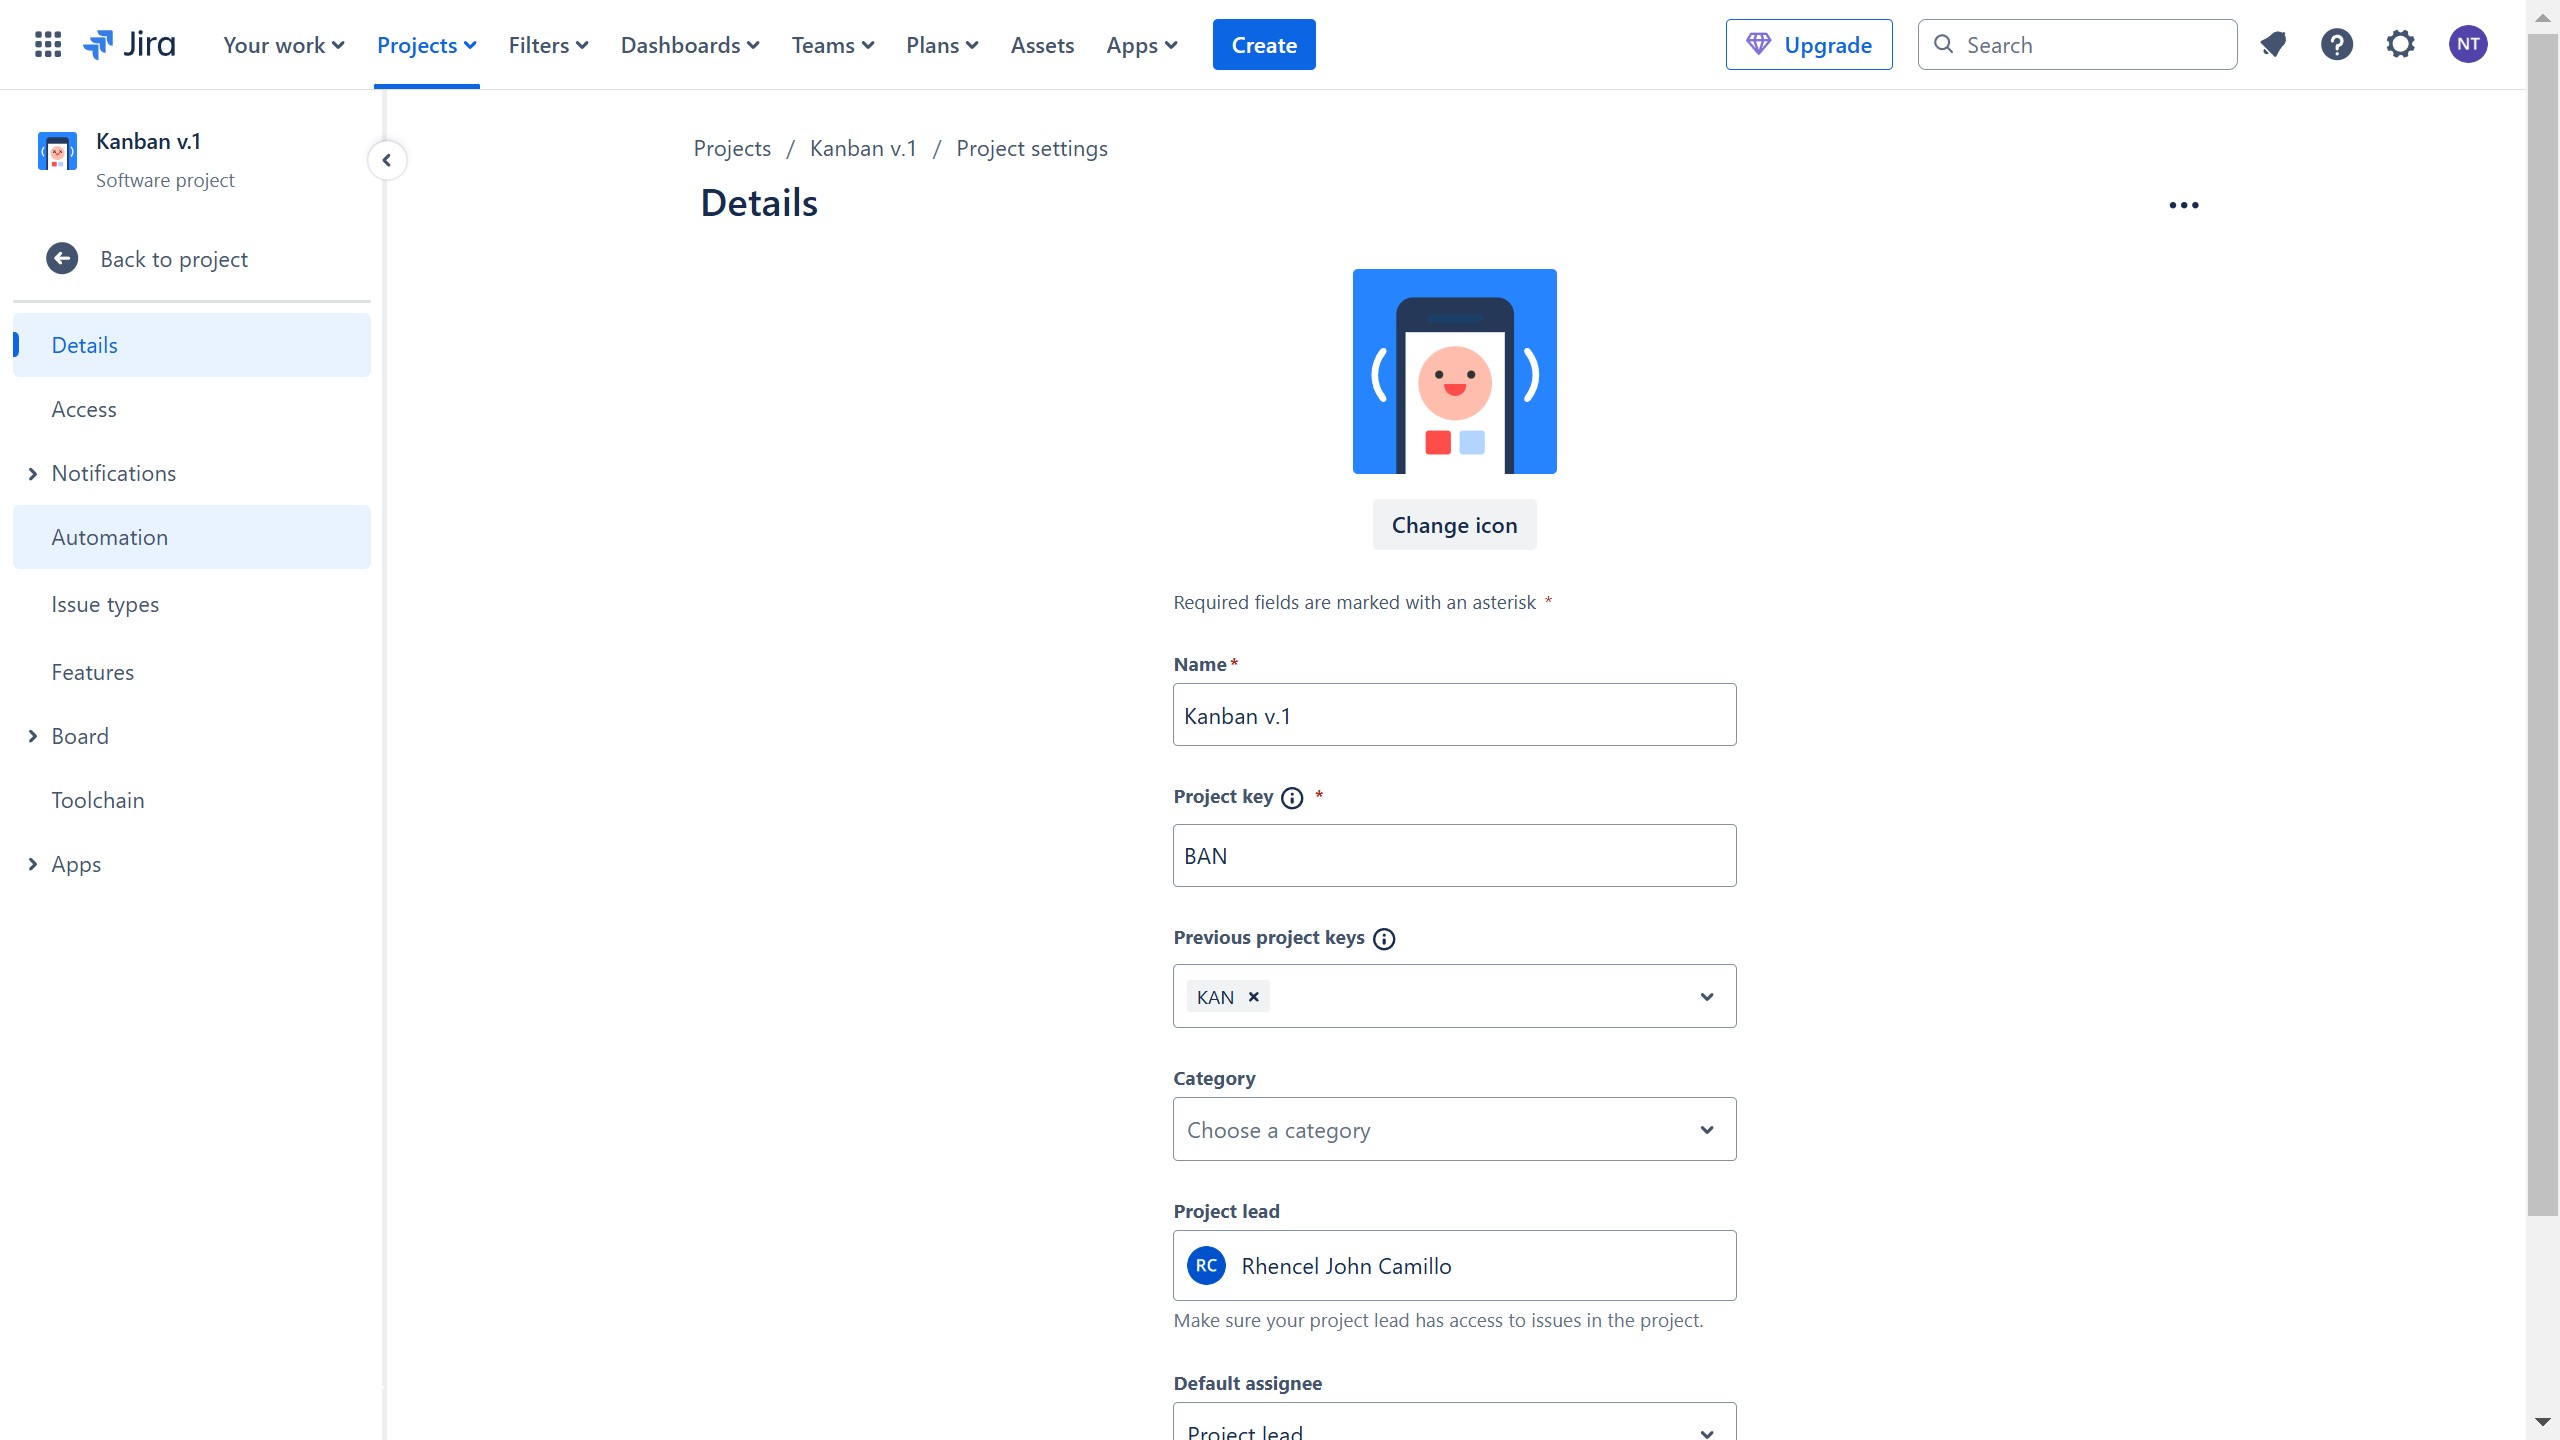This screenshot has height=1440, width=2560.
Task: Click the Previous project keys info icon
Action: click(1384, 939)
